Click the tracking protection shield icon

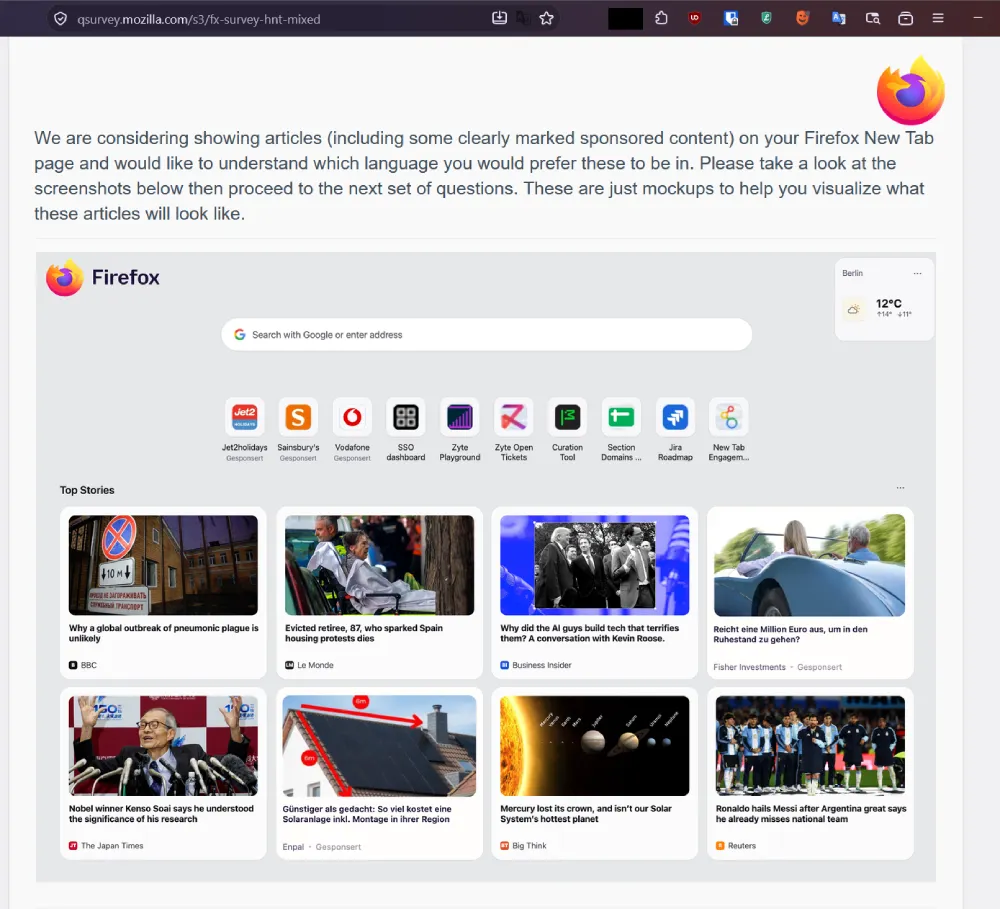[61, 18]
